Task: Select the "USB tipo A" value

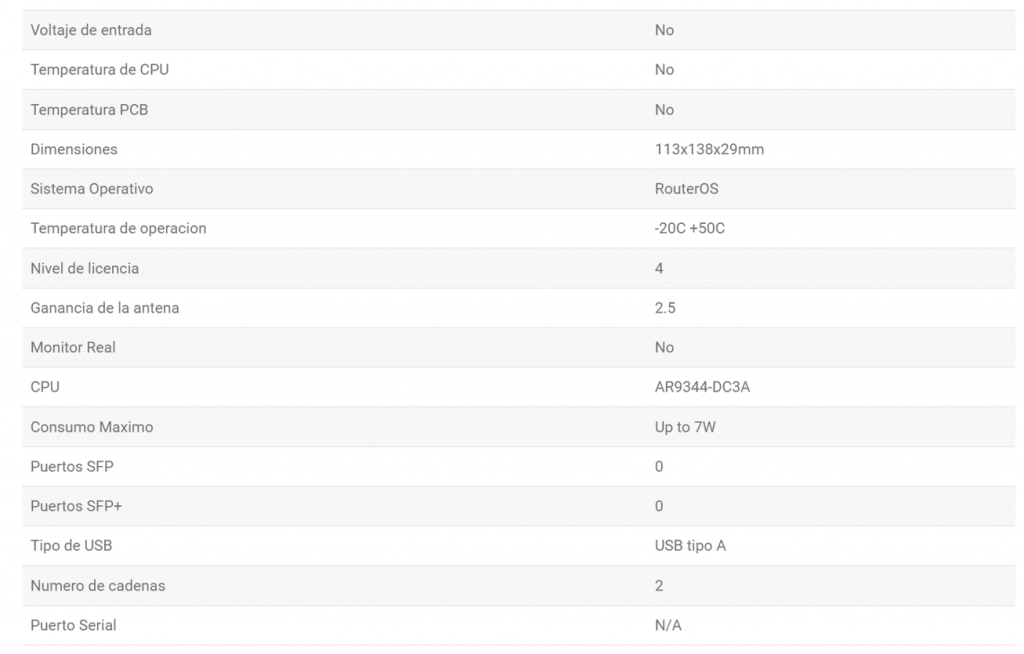Action: pos(690,546)
